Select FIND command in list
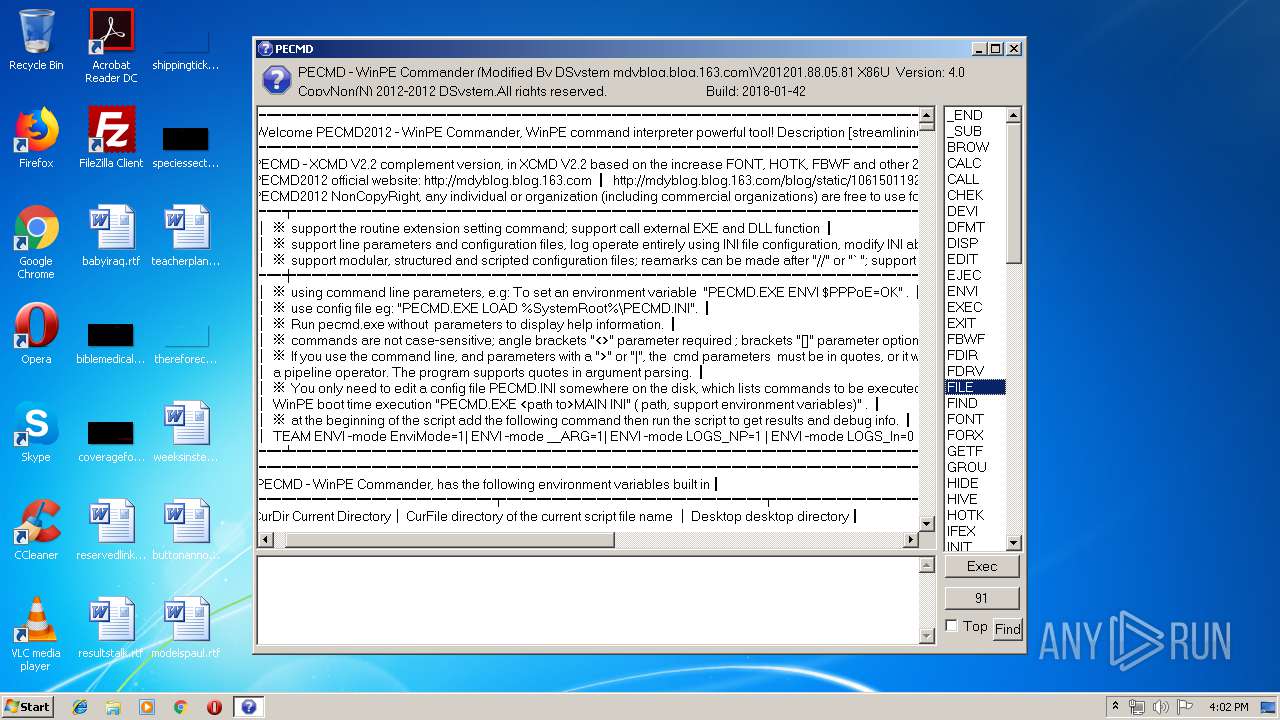This screenshot has width=1280, height=720. (x=975, y=403)
